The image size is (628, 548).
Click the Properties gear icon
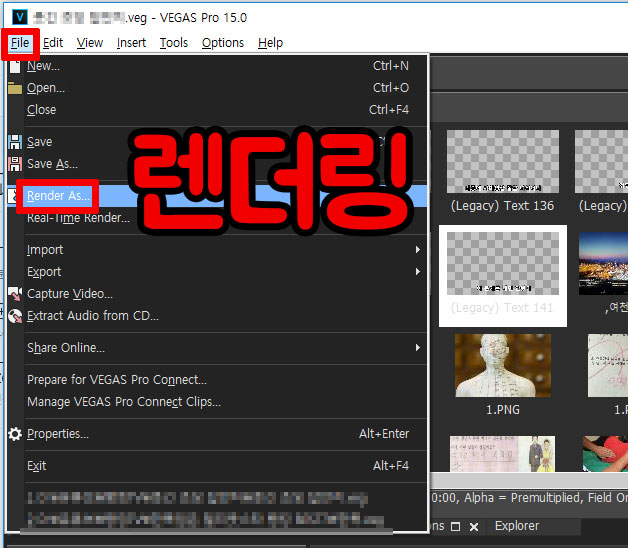pos(15,434)
